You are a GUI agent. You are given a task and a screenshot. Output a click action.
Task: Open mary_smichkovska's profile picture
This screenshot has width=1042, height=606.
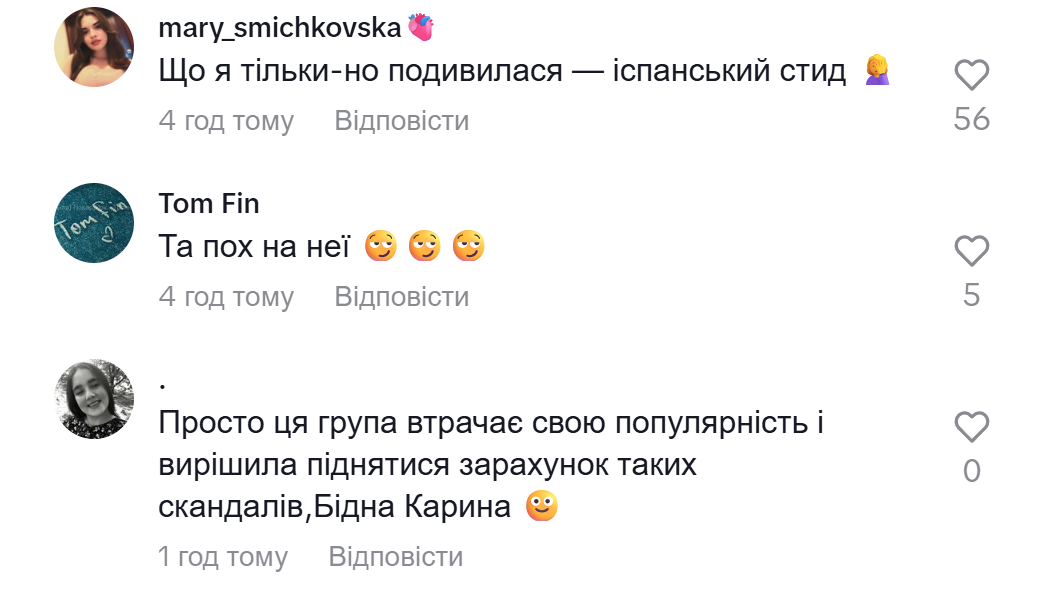(94, 47)
